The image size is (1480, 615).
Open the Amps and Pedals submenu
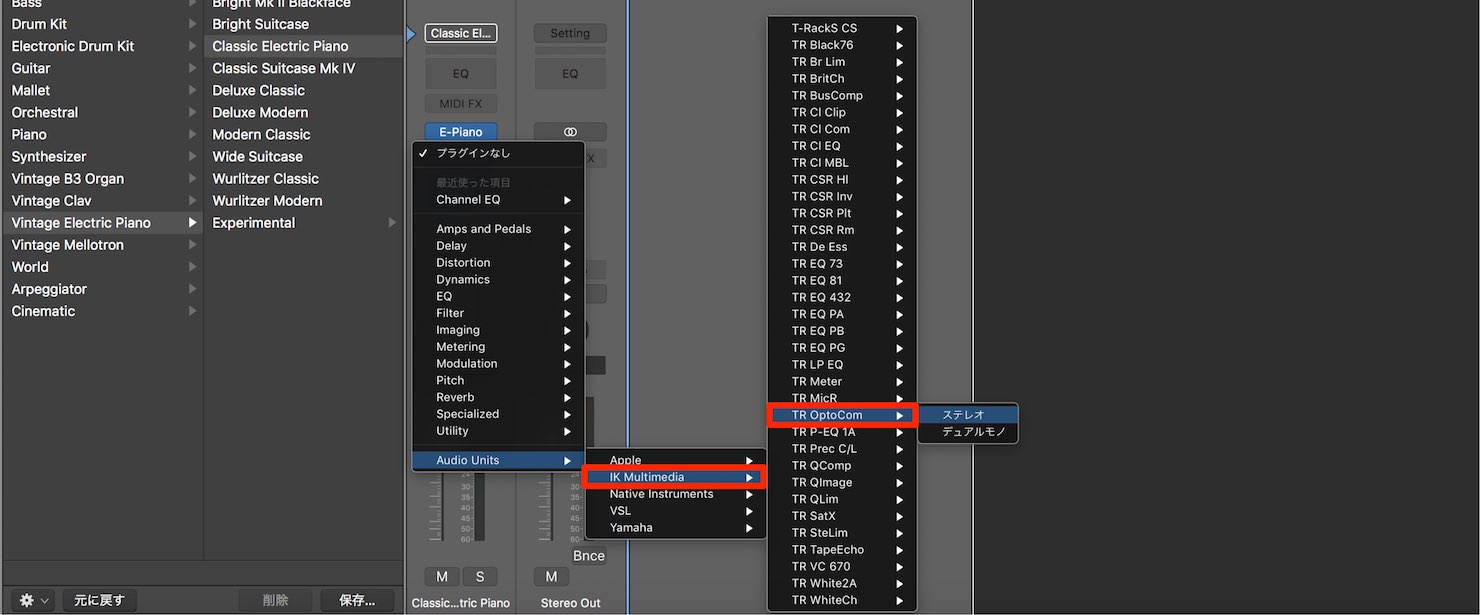[498, 229]
